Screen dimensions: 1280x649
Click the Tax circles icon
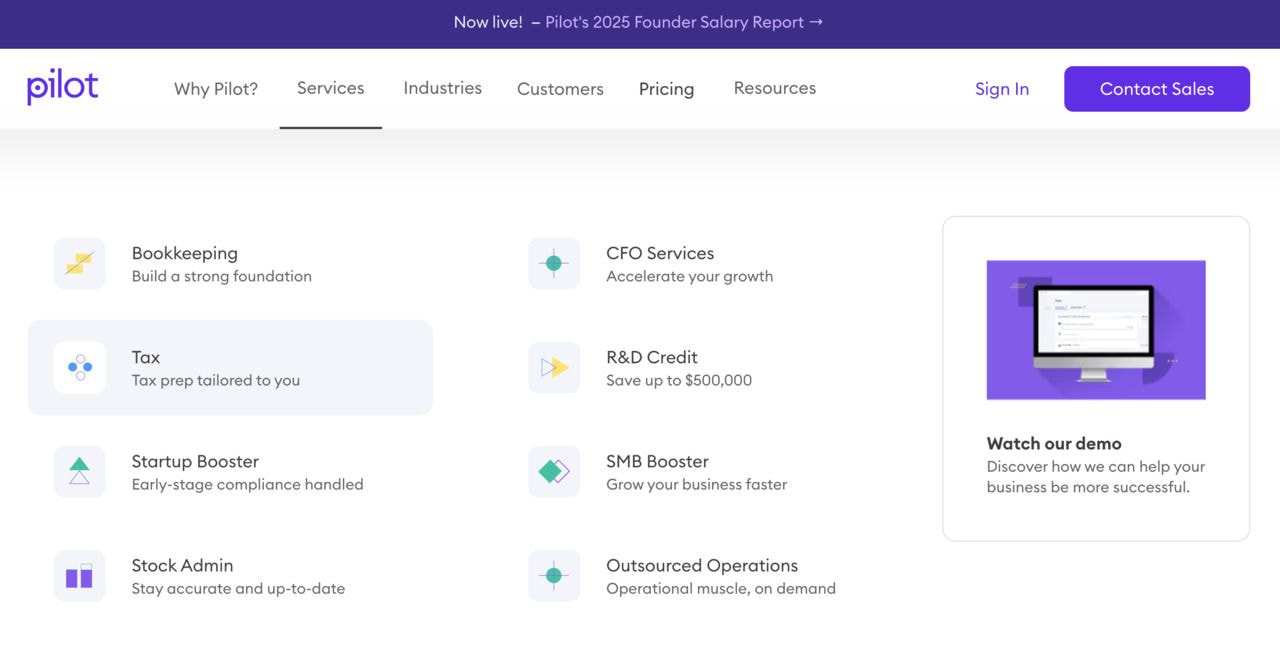point(79,368)
